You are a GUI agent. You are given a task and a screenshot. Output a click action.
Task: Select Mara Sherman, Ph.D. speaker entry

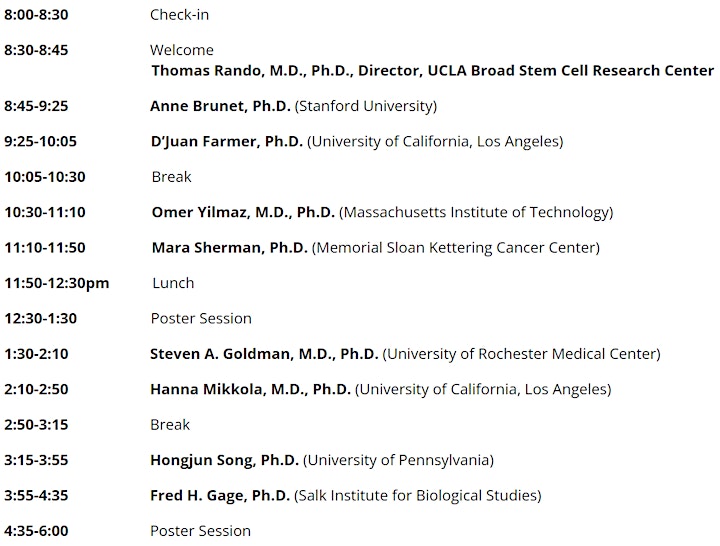pyautogui.click(x=229, y=248)
